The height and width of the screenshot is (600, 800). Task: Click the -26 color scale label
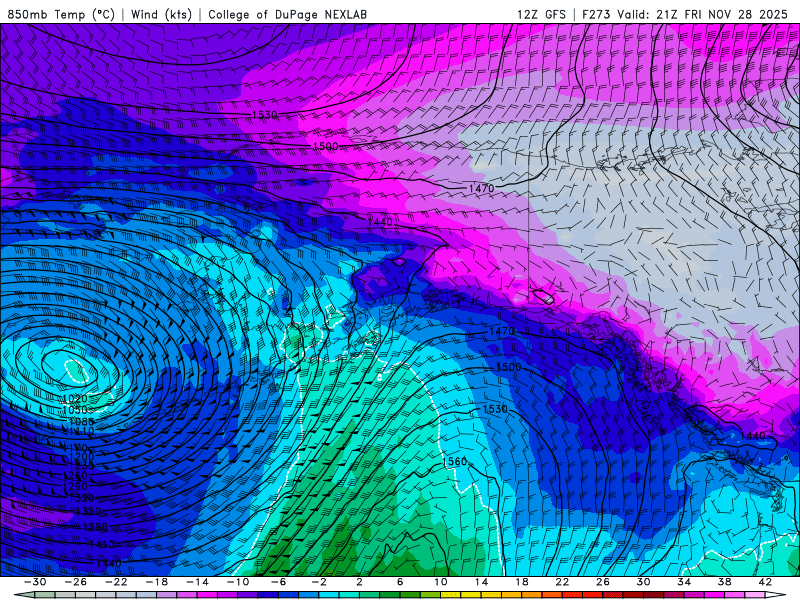point(76,582)
